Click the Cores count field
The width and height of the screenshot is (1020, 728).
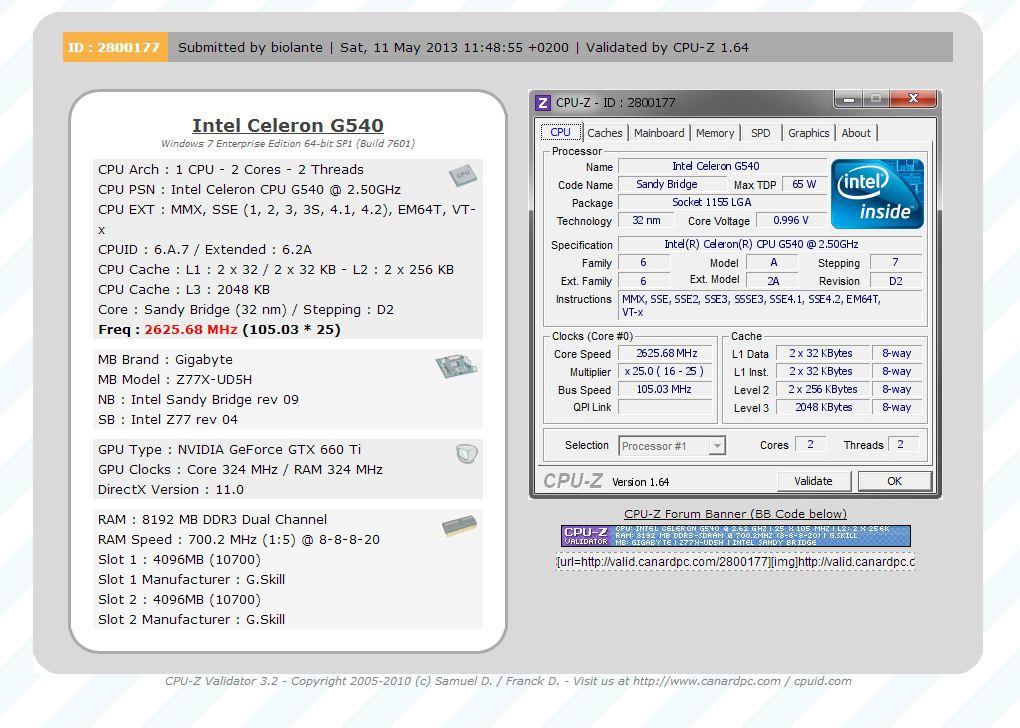[811, 444]
